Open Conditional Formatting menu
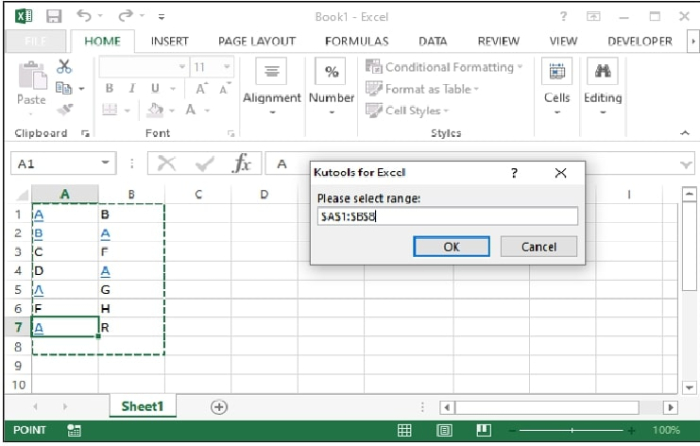700x446 pixels. pyautogui.click(x=444, y=67)
